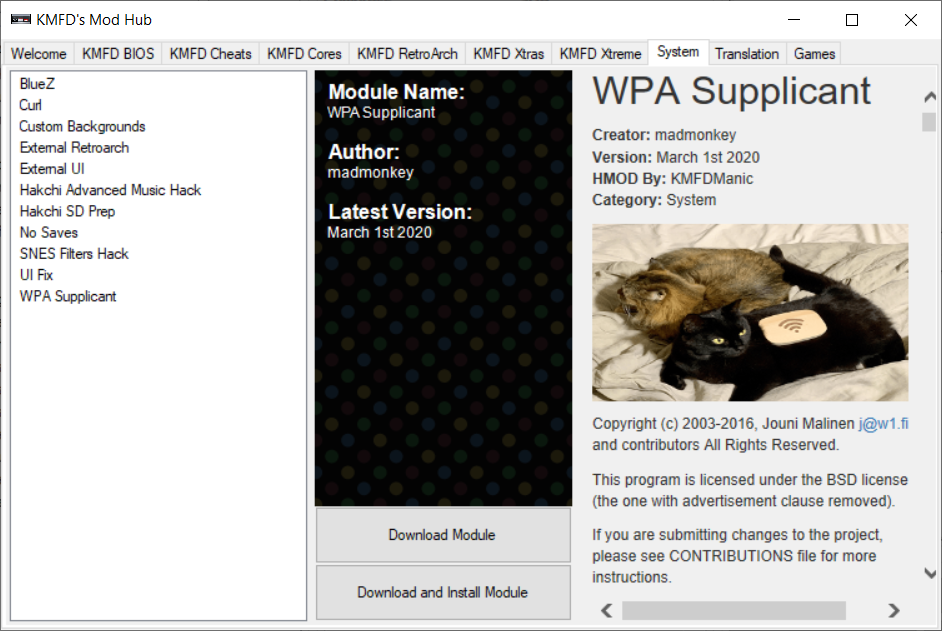
Task: Switch to the KMFD BIOS tab
Action: point(118,53)
